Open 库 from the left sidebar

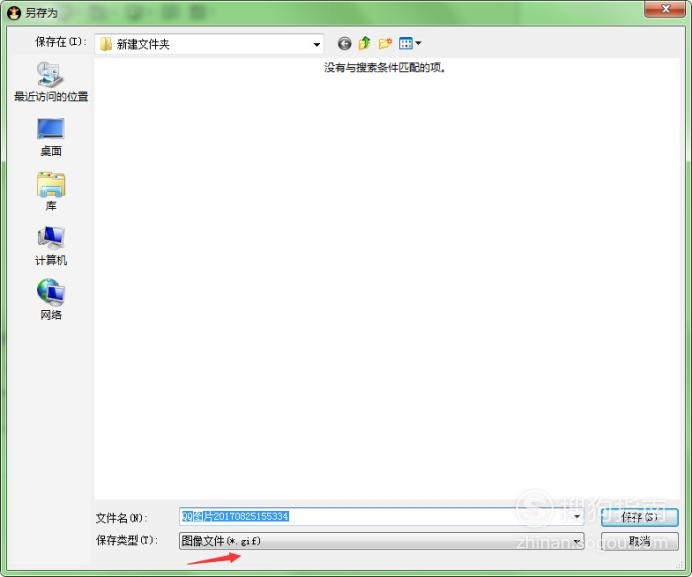[51, 191]
